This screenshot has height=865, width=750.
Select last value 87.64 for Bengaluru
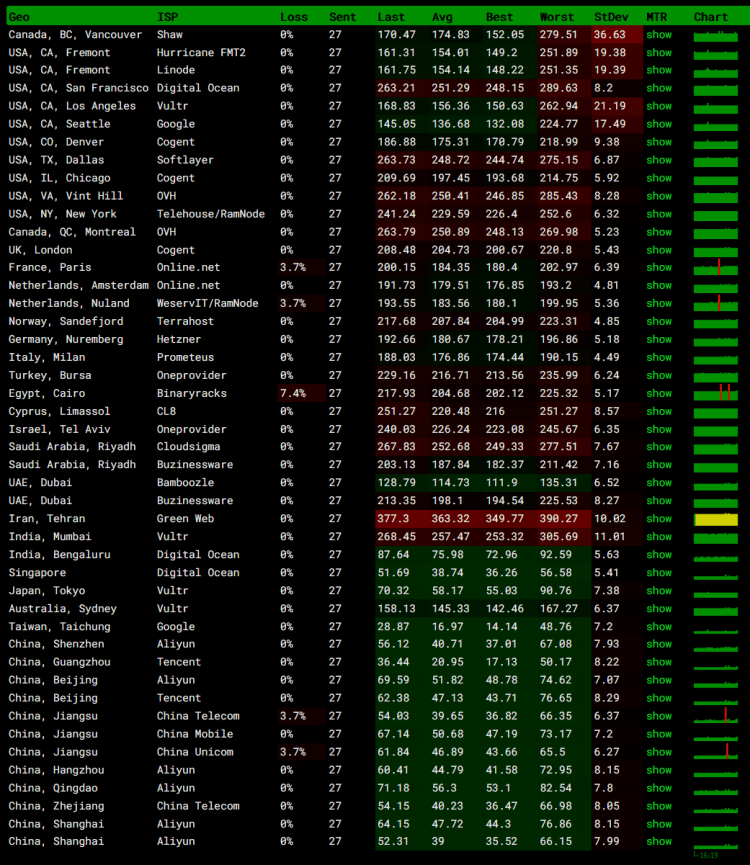pos(393,555)
